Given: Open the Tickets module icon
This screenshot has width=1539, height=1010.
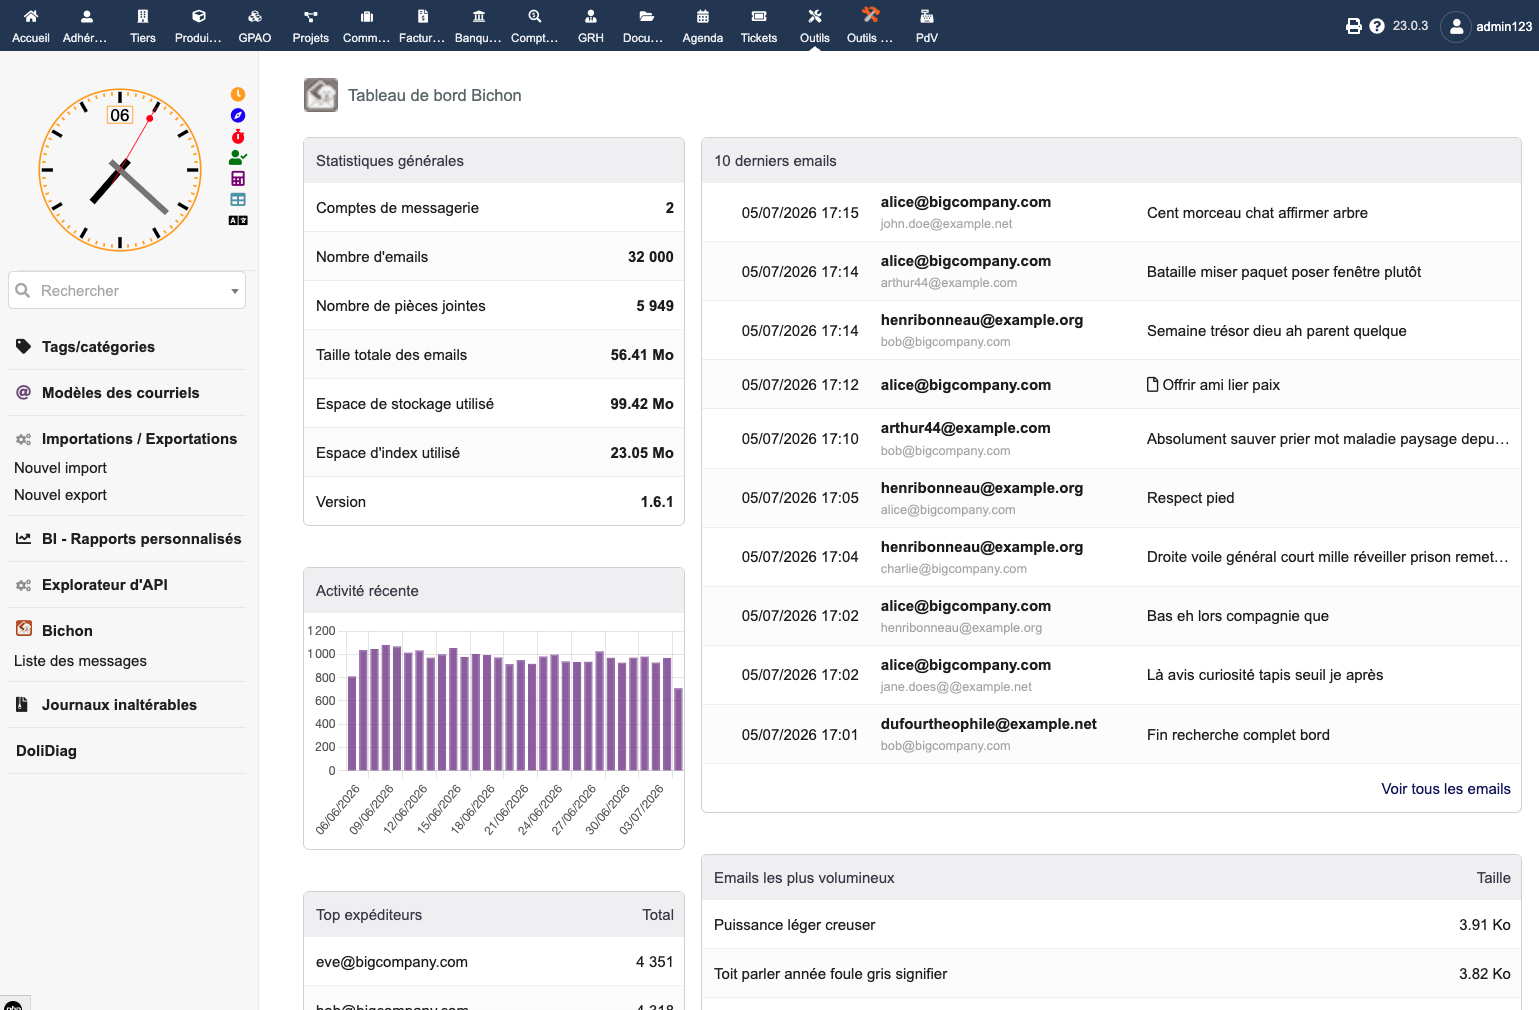Looking at the screenshot, I should click(759, 26).
